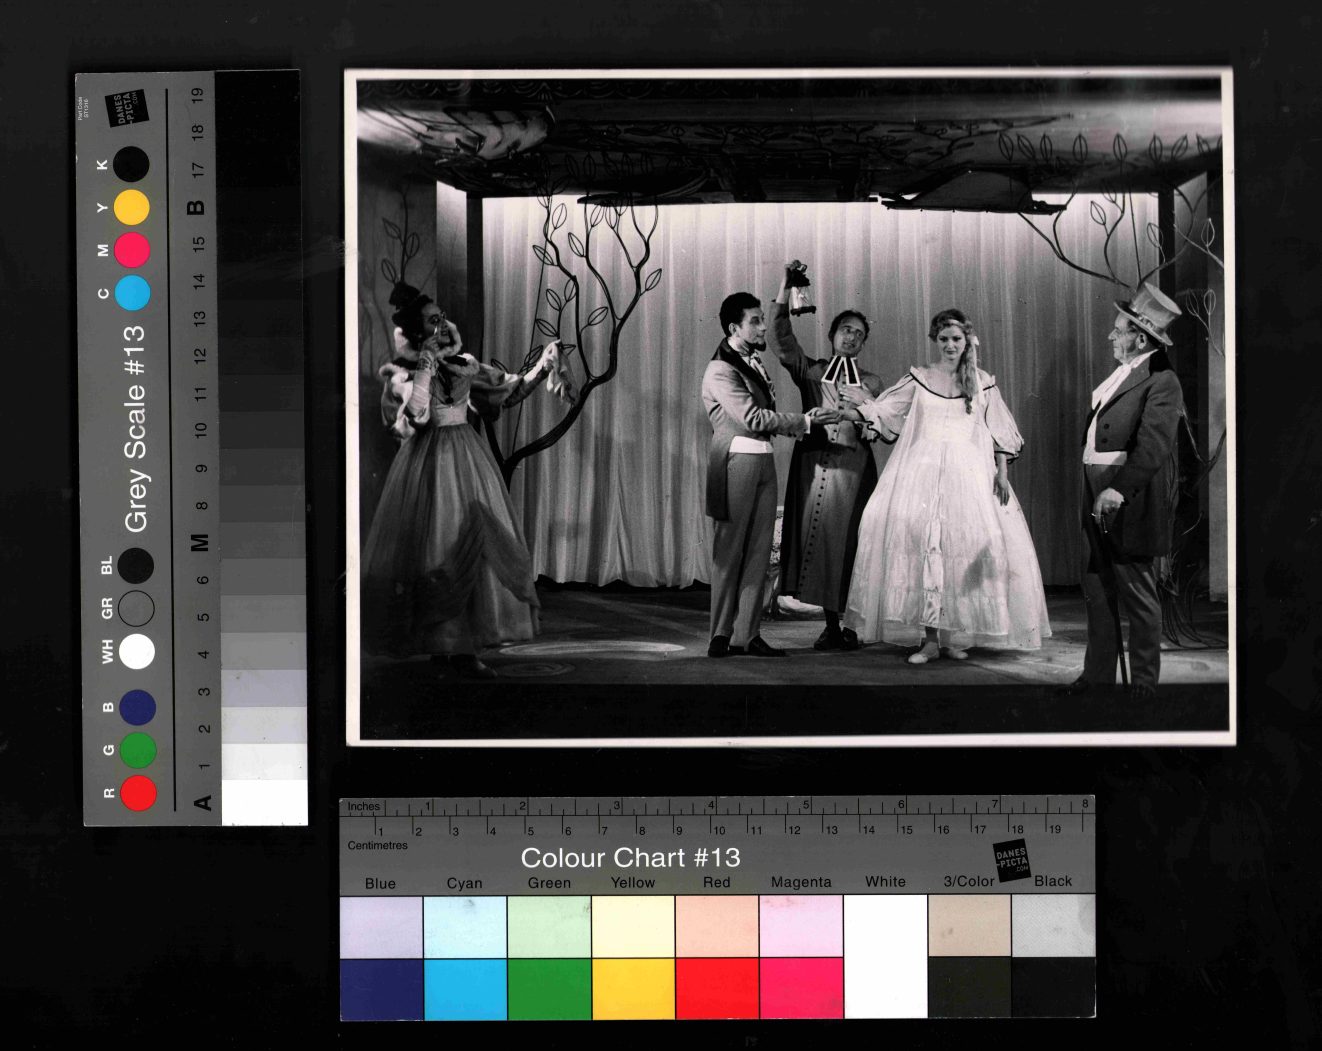Screen dimensions: 1322x1051
Task: Select the pale pink swatch under Magenta label
Action: [801, 926]
